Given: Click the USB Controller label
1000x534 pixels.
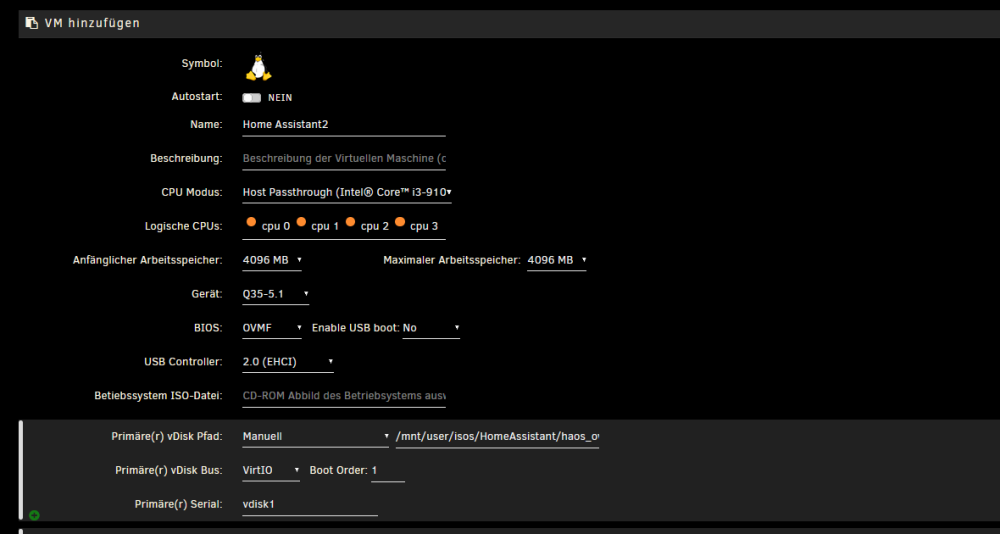Looking at the screenshot, I should pyautogui.click(x=184, y=362).
